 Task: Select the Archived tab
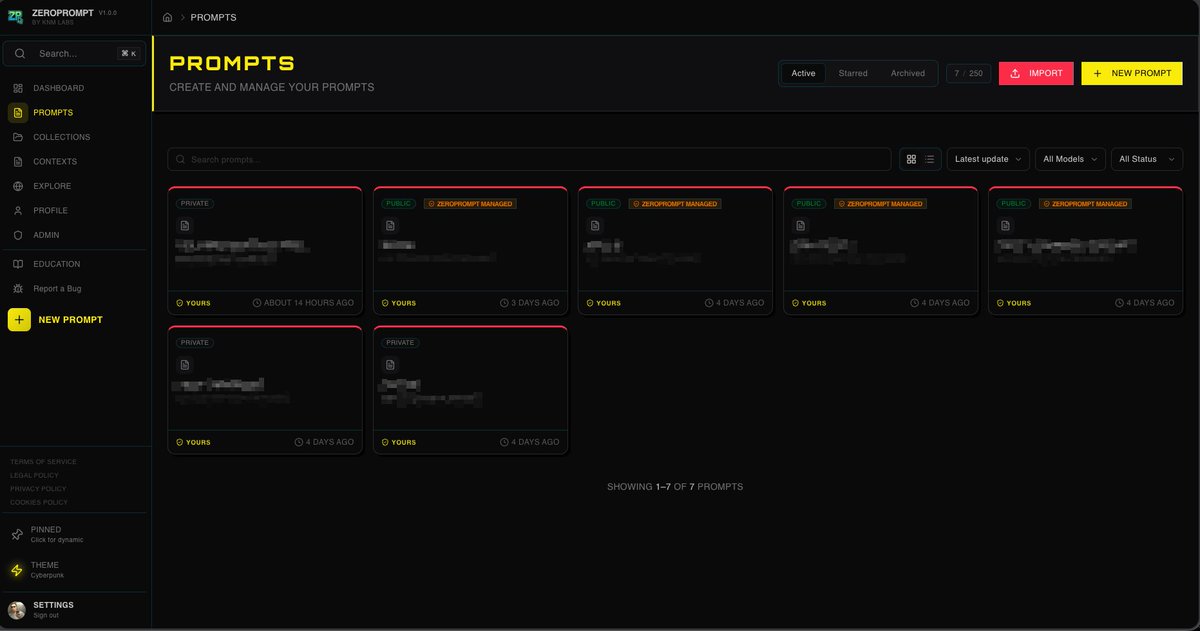(908, 73)
